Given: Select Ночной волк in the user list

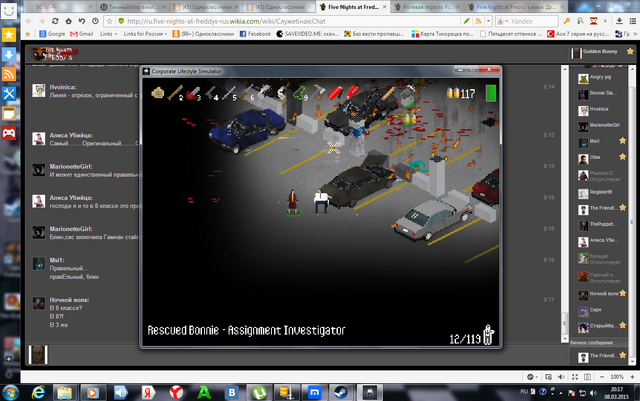Looking at the screenshot, I should (601, 294).
